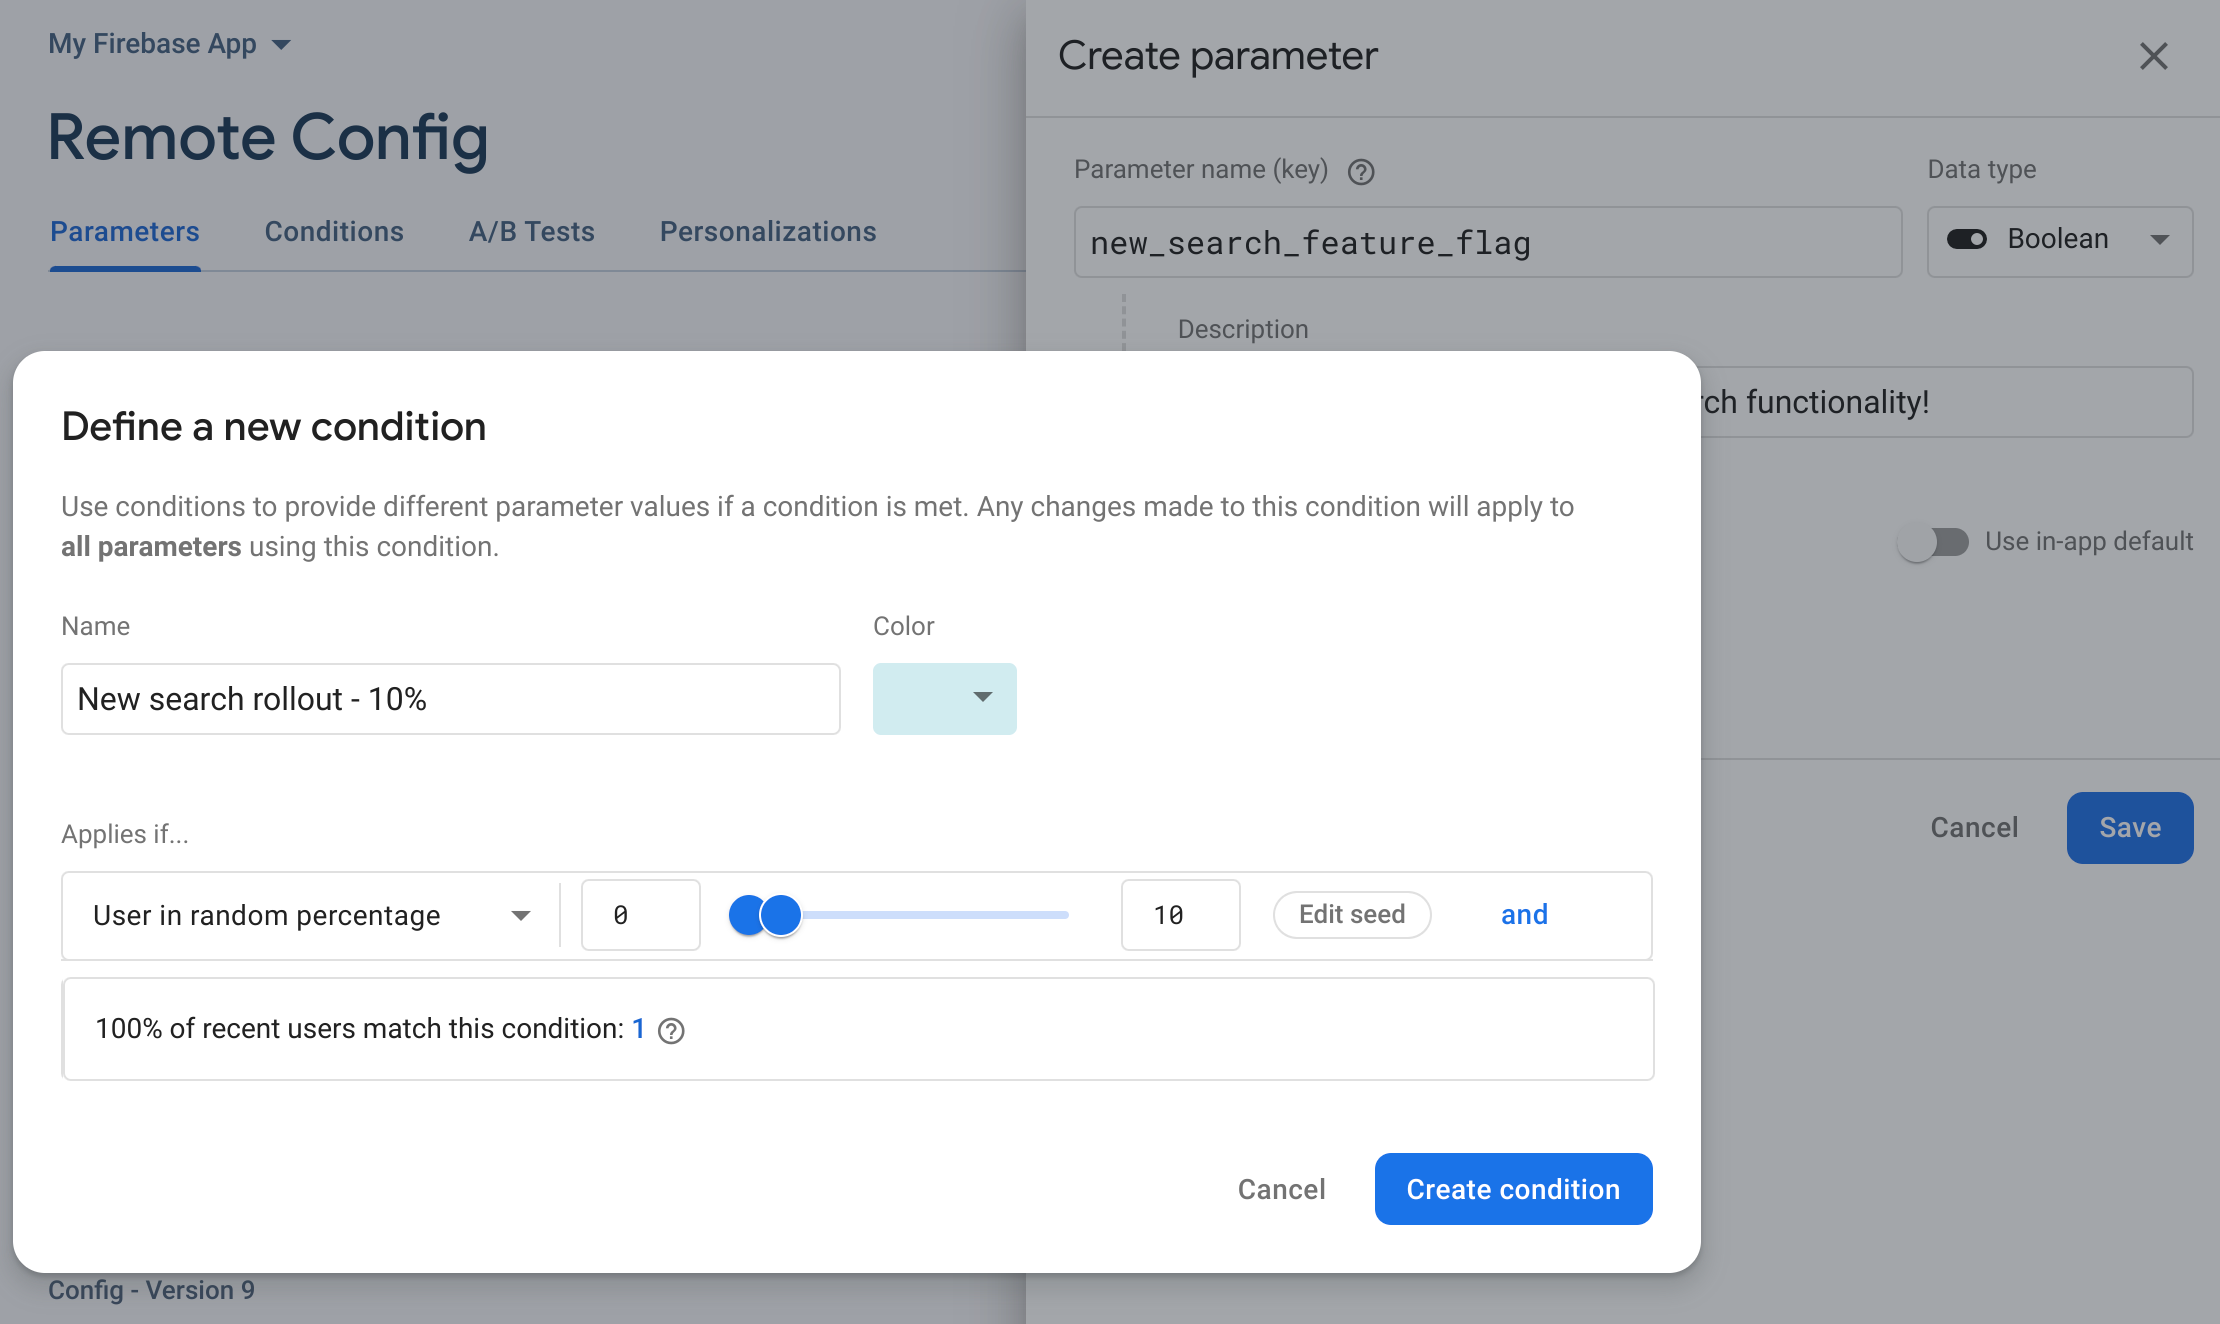
Task: Expand the Data type Boolean dropdown
Action: pyautogui.click(x=2165, y=240)
